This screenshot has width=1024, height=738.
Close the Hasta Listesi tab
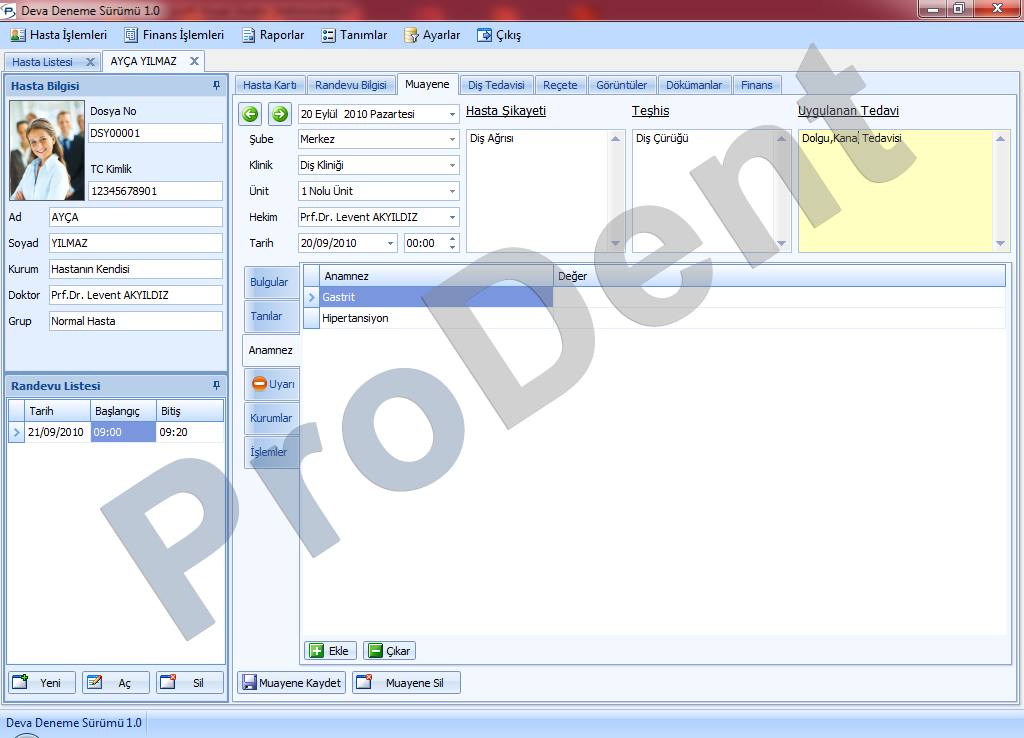91,62
